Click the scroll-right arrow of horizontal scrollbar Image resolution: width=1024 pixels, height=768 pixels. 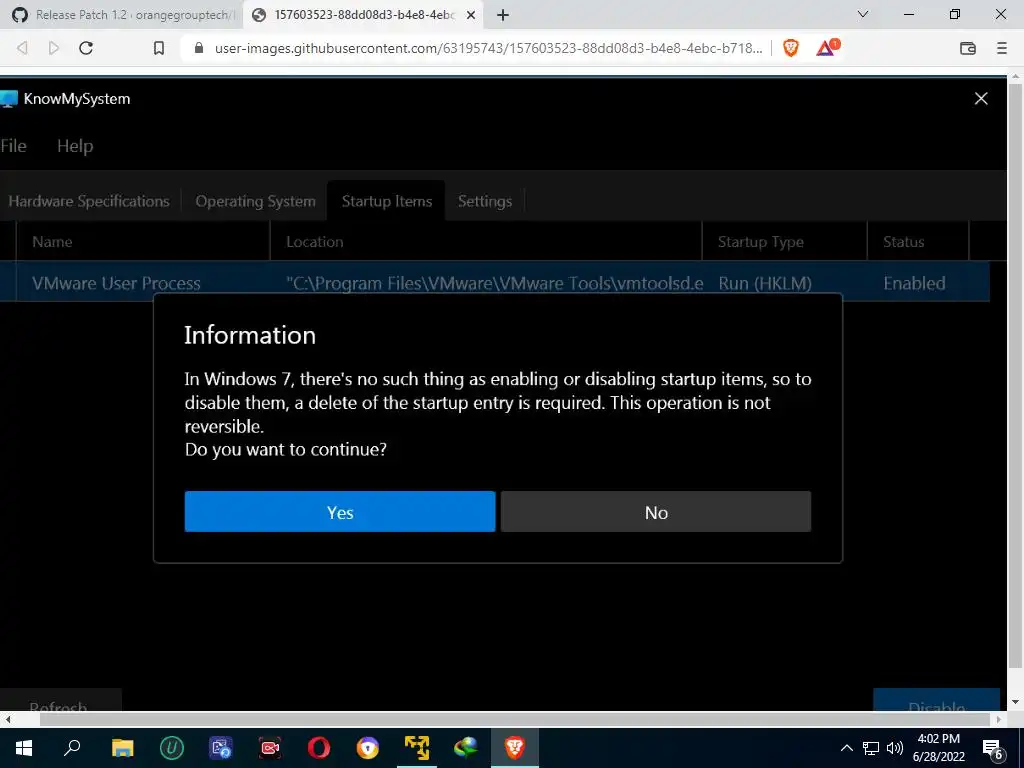pyautogui.click(x=999, y=719)
